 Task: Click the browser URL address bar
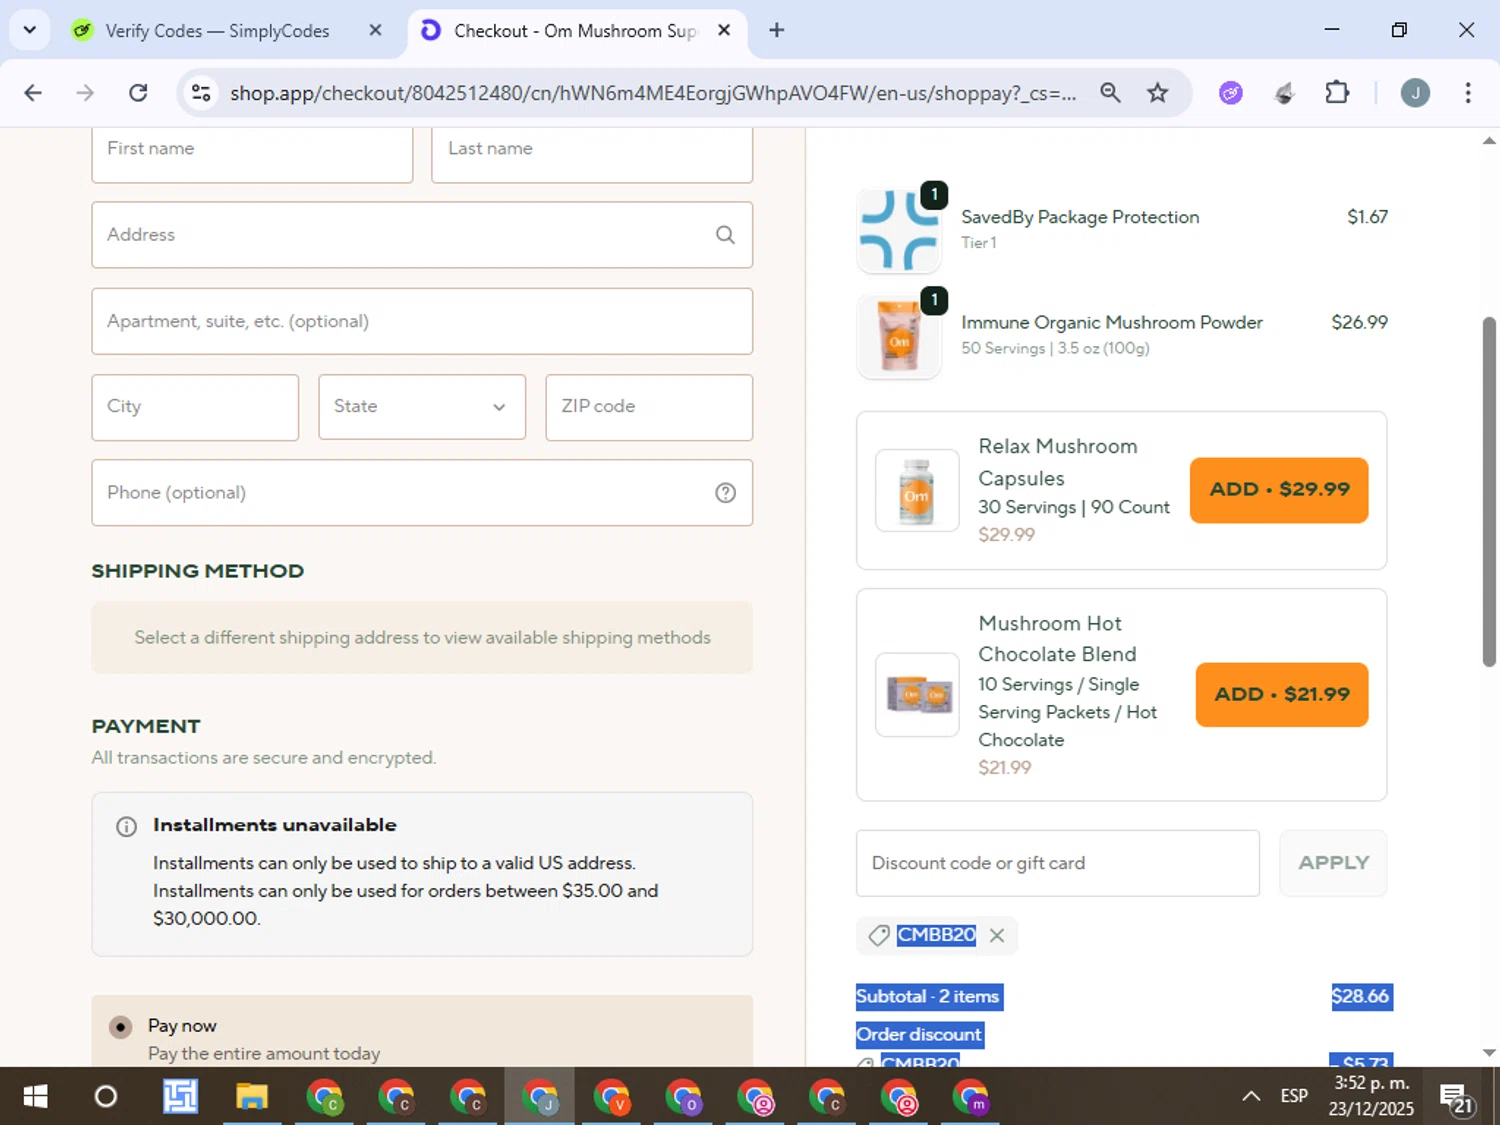tap(652, 93)
